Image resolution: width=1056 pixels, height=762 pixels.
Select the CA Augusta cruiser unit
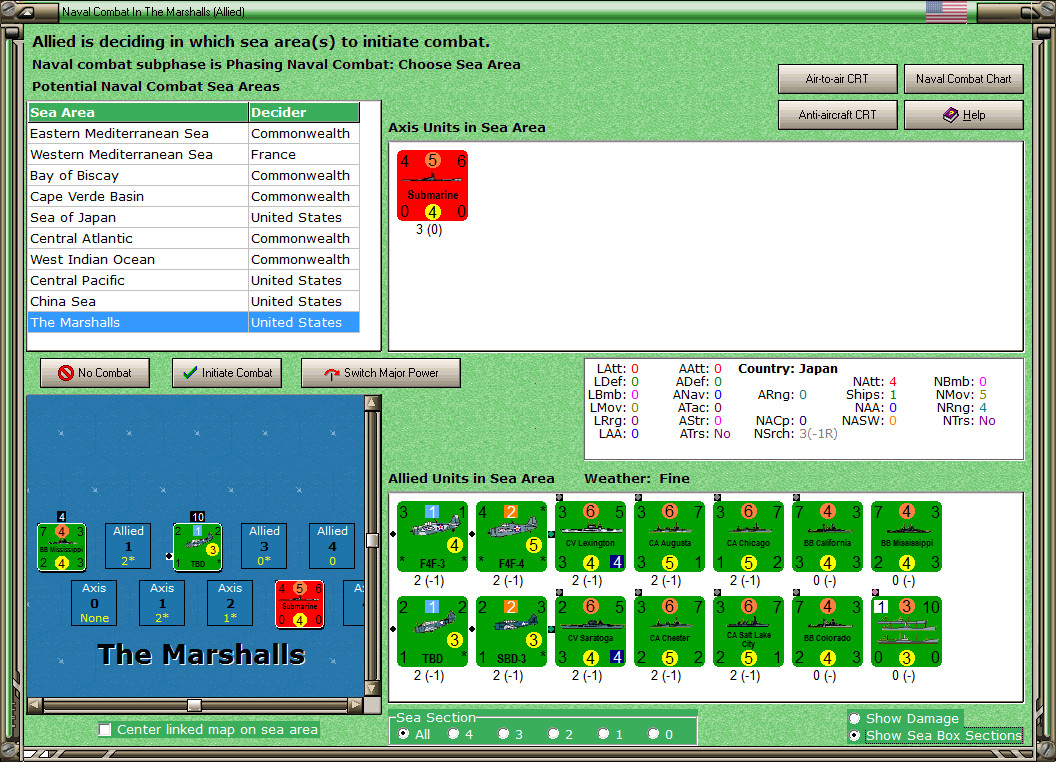coord(669,536)
